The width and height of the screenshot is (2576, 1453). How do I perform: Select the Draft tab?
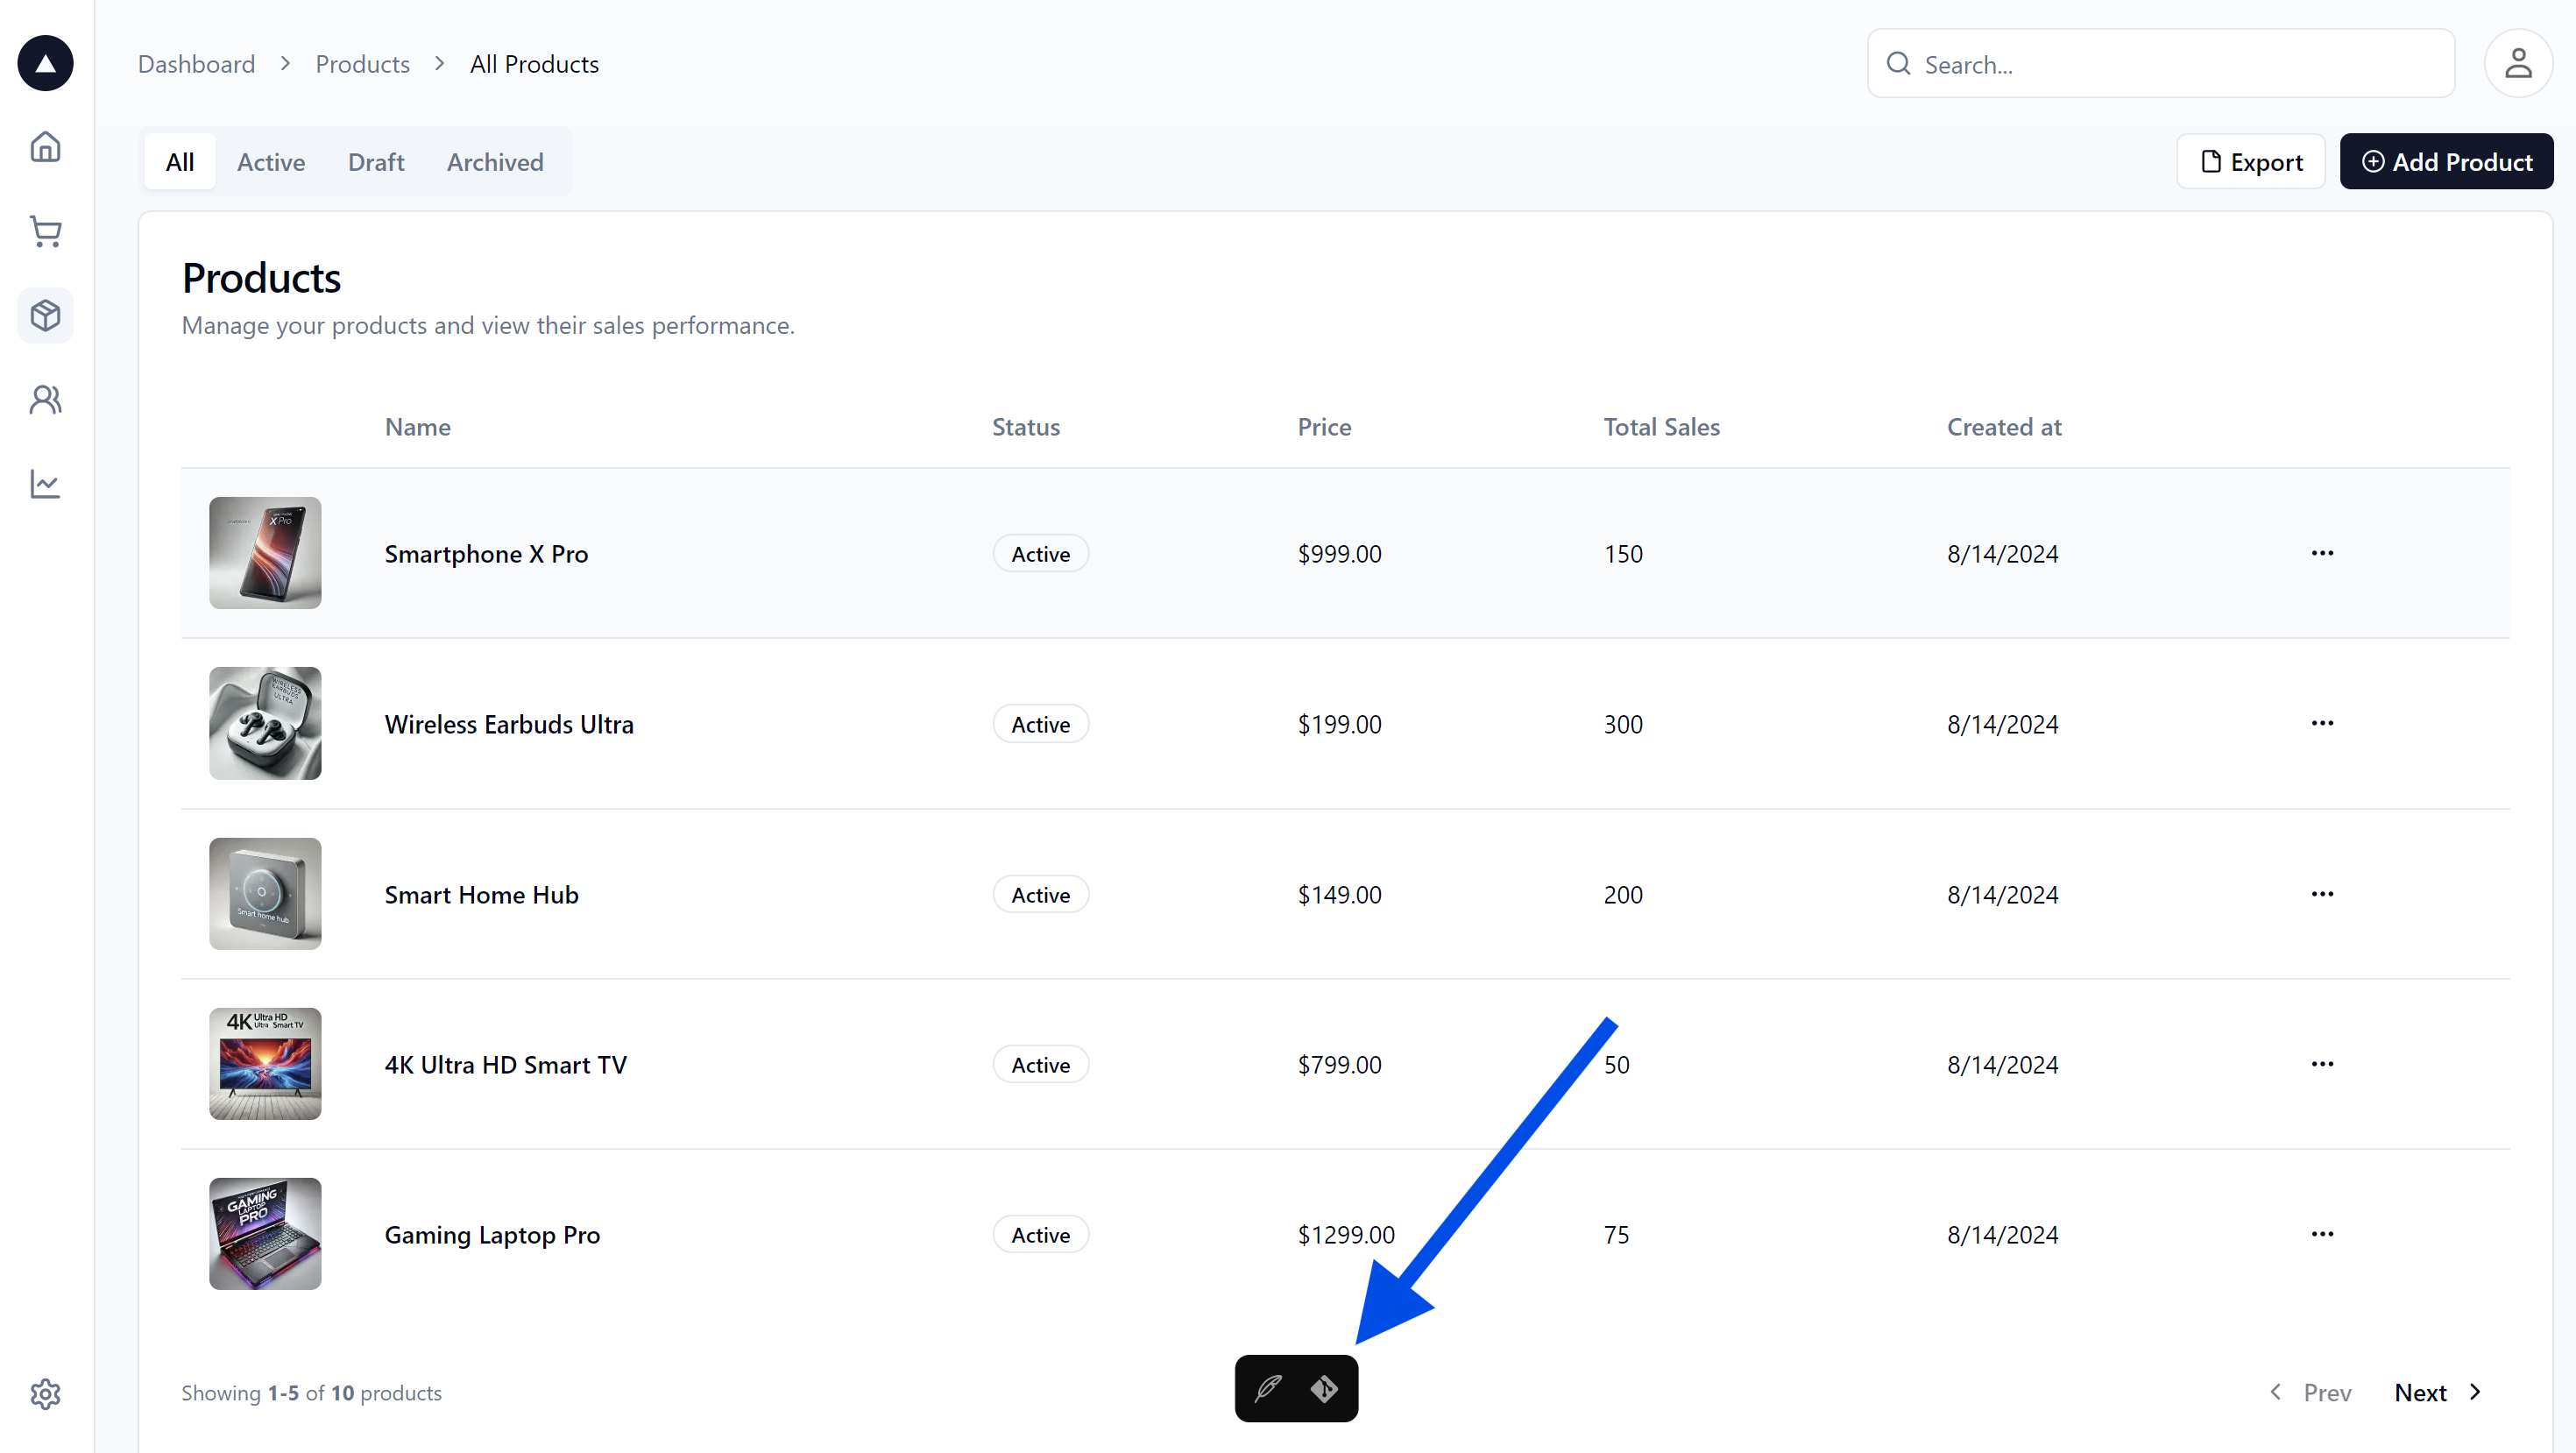coord(373,161)
